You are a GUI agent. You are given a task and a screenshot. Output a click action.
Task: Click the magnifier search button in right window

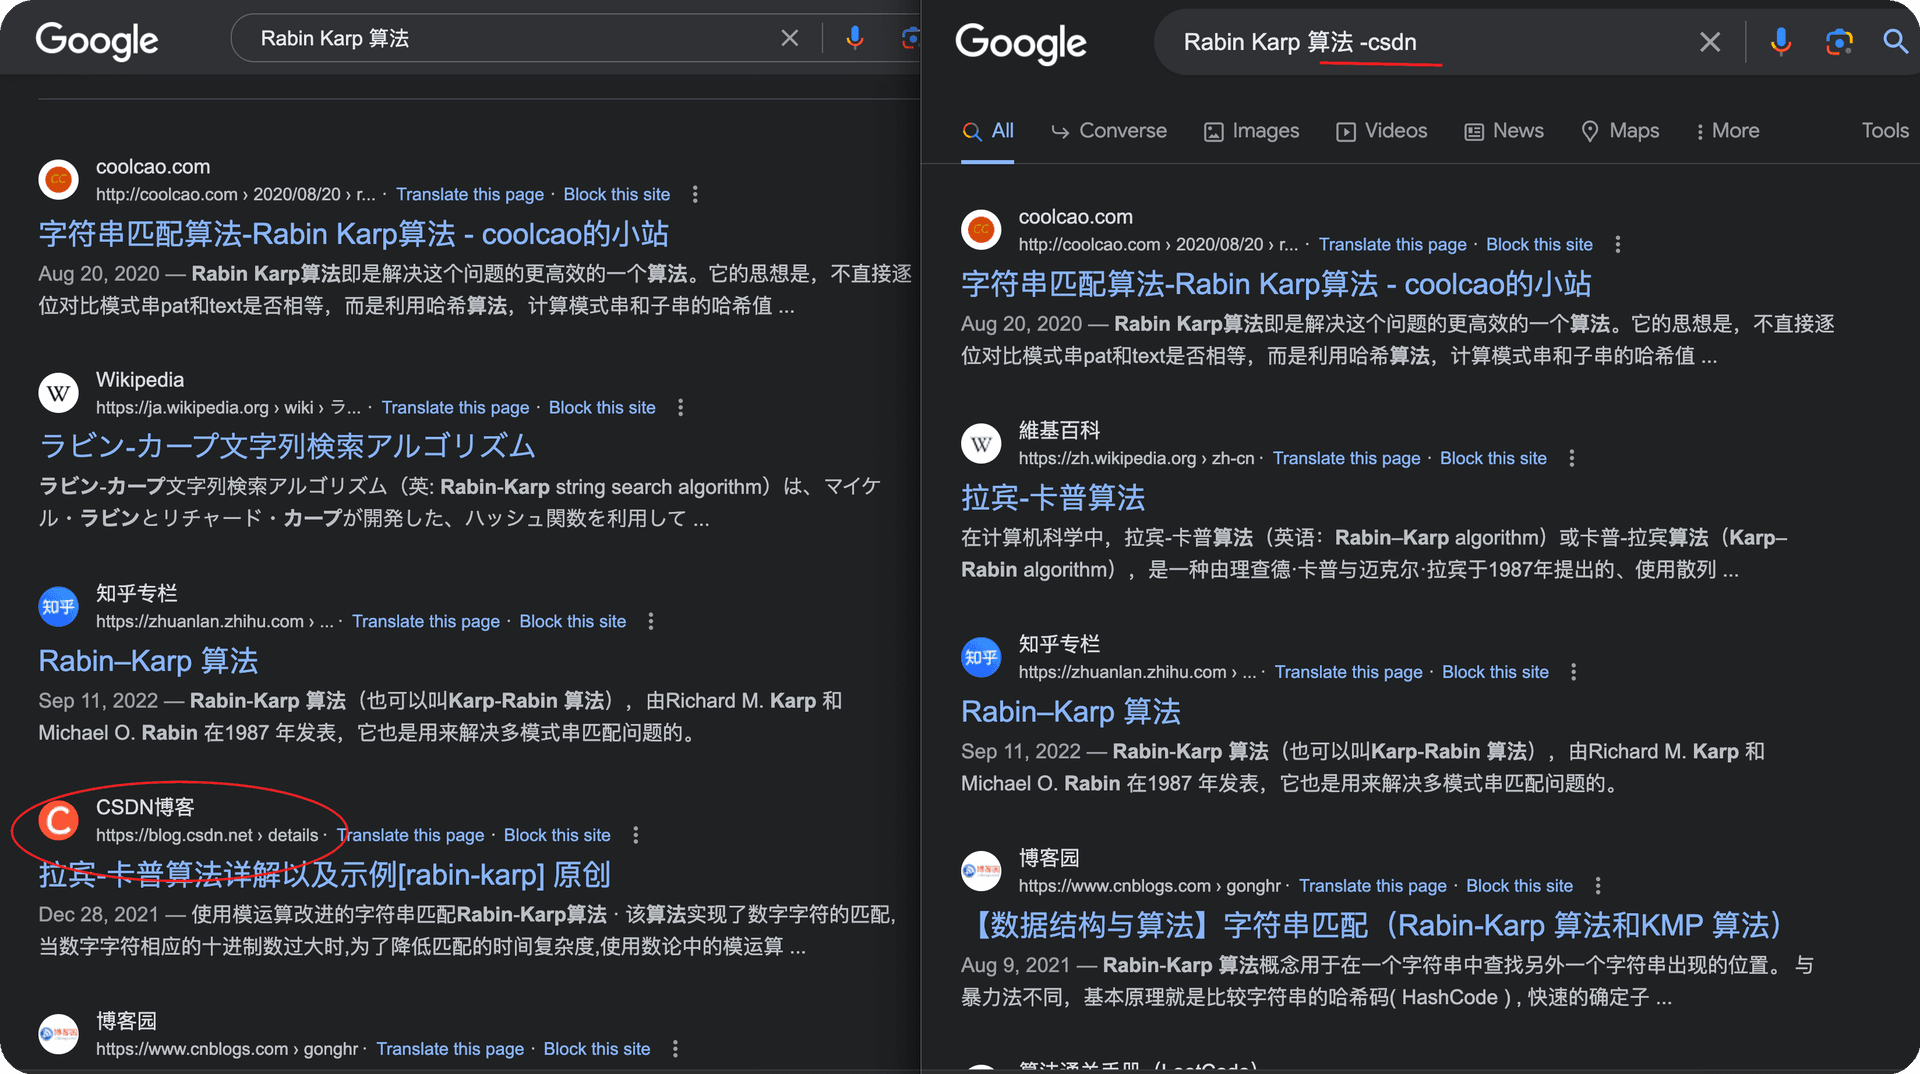click(1895, 41)
